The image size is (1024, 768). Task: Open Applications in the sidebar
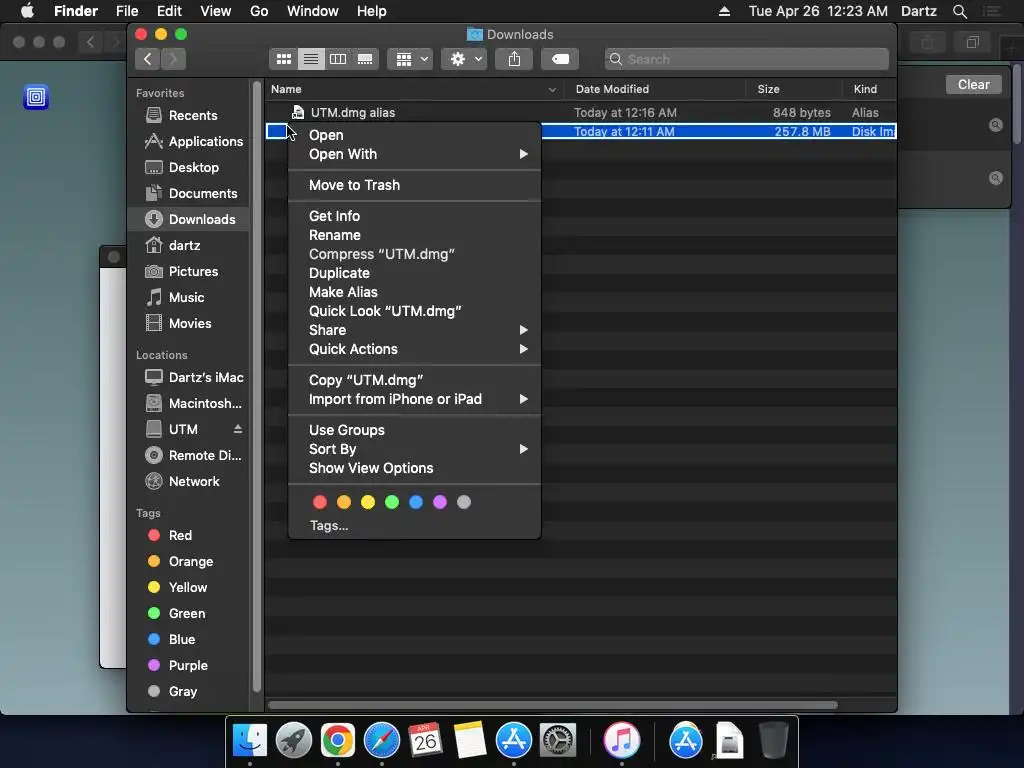pos(188,142)
